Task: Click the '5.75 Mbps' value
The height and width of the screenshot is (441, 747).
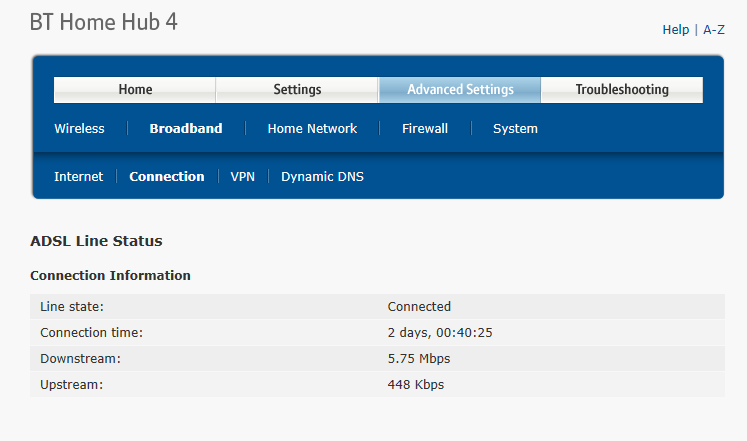Action: [x=419, y=359]
